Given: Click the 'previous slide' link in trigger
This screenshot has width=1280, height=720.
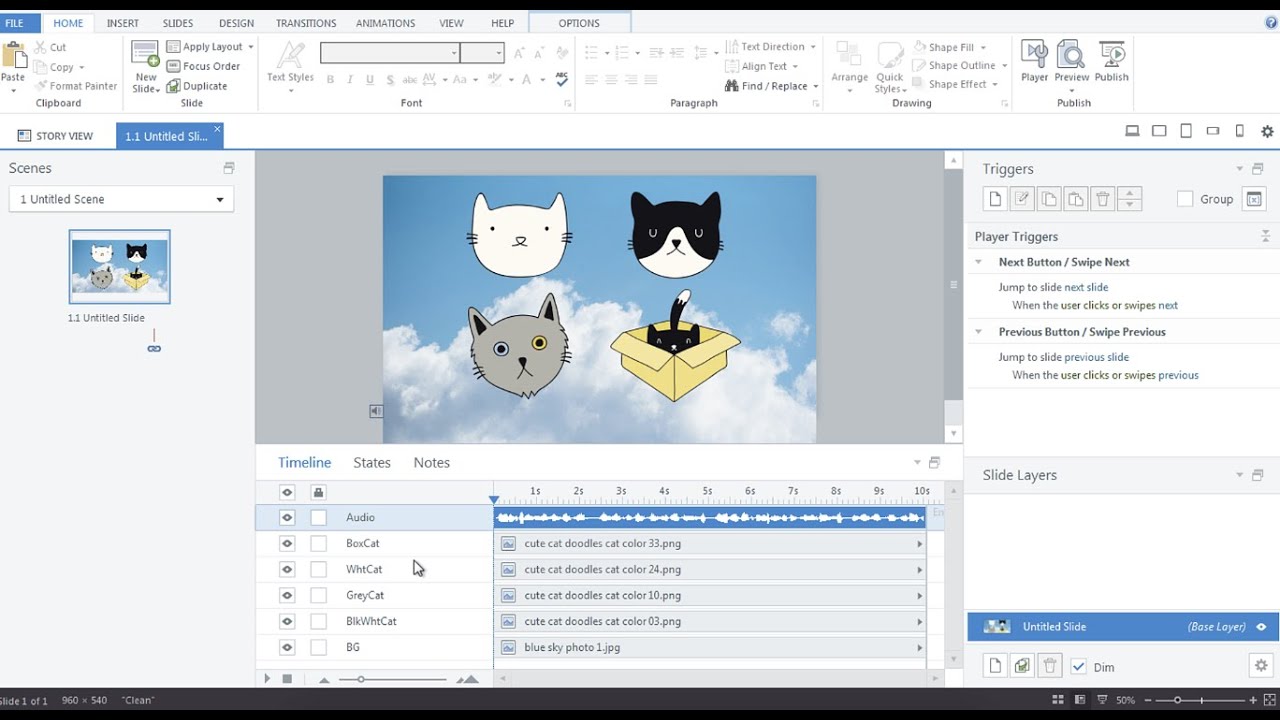Looking at the screenshot, I should point(1096,357).
